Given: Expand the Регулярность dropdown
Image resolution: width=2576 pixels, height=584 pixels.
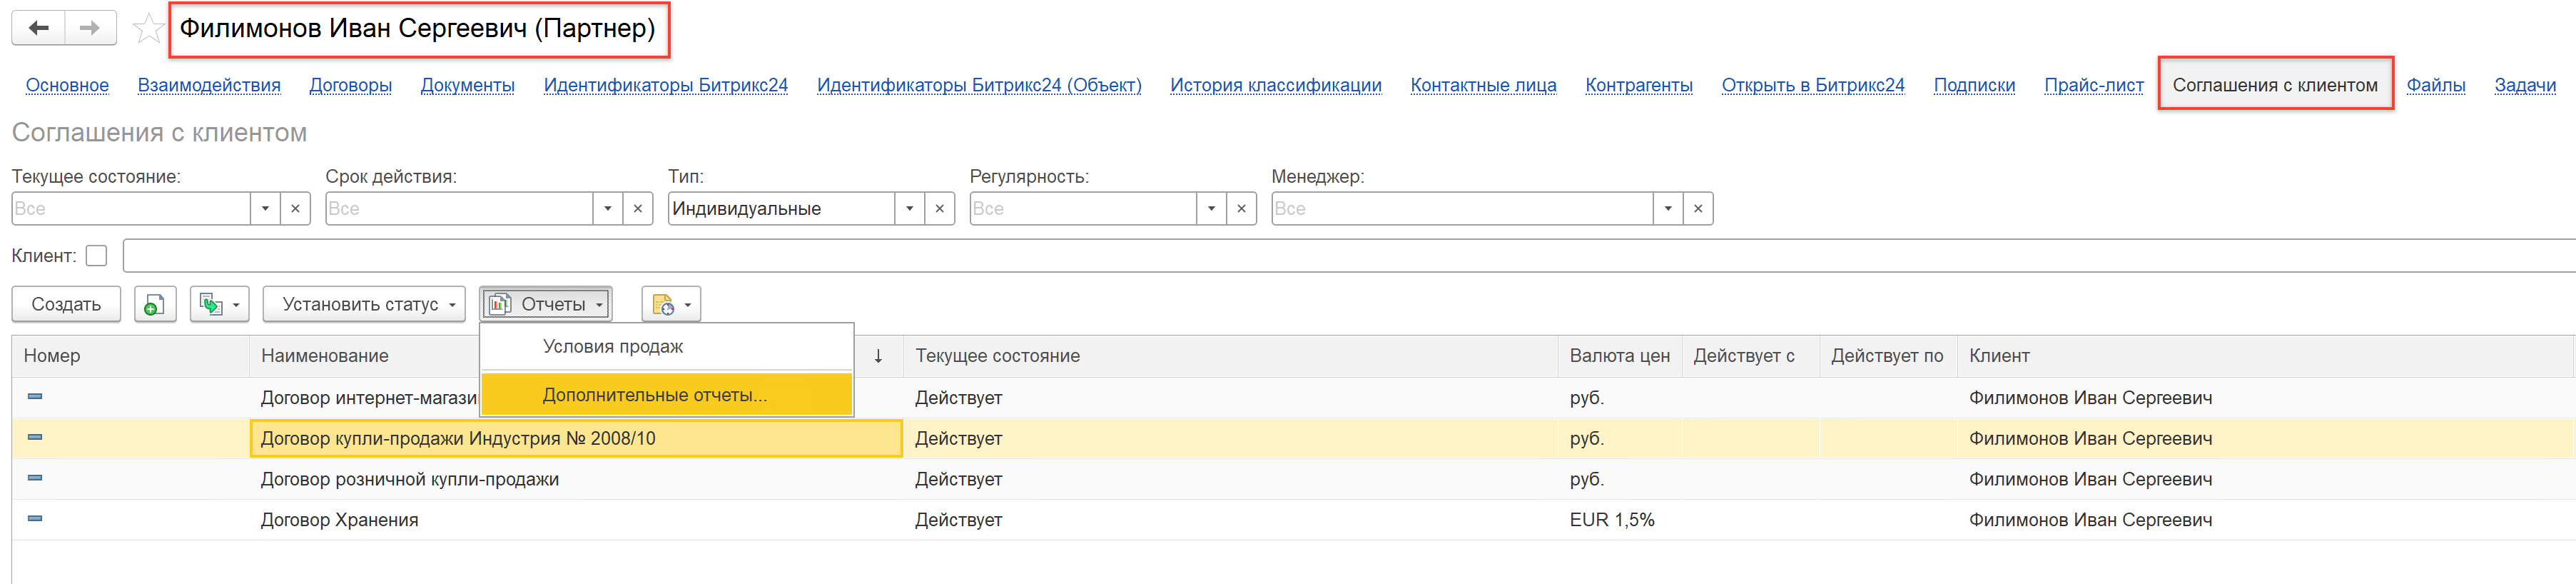Looking at the screenshot, I should [x=1211, y=208].
